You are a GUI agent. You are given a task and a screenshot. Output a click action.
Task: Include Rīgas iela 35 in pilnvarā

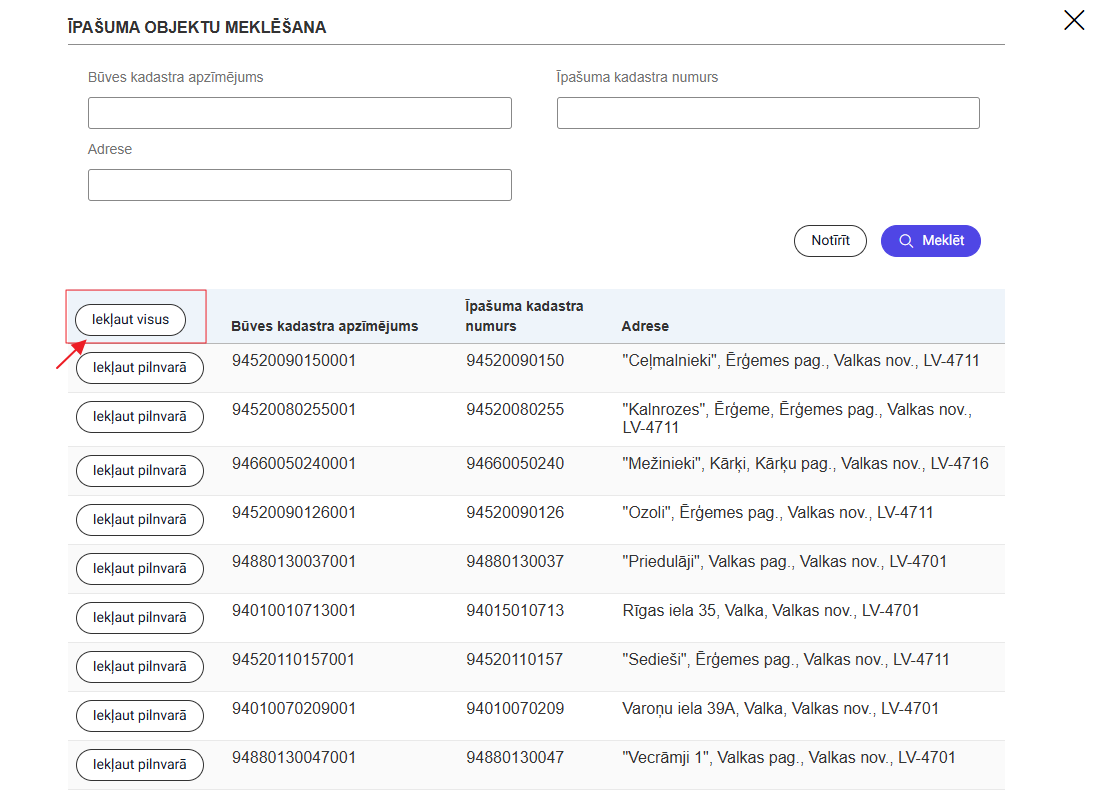tap(140, 618)
